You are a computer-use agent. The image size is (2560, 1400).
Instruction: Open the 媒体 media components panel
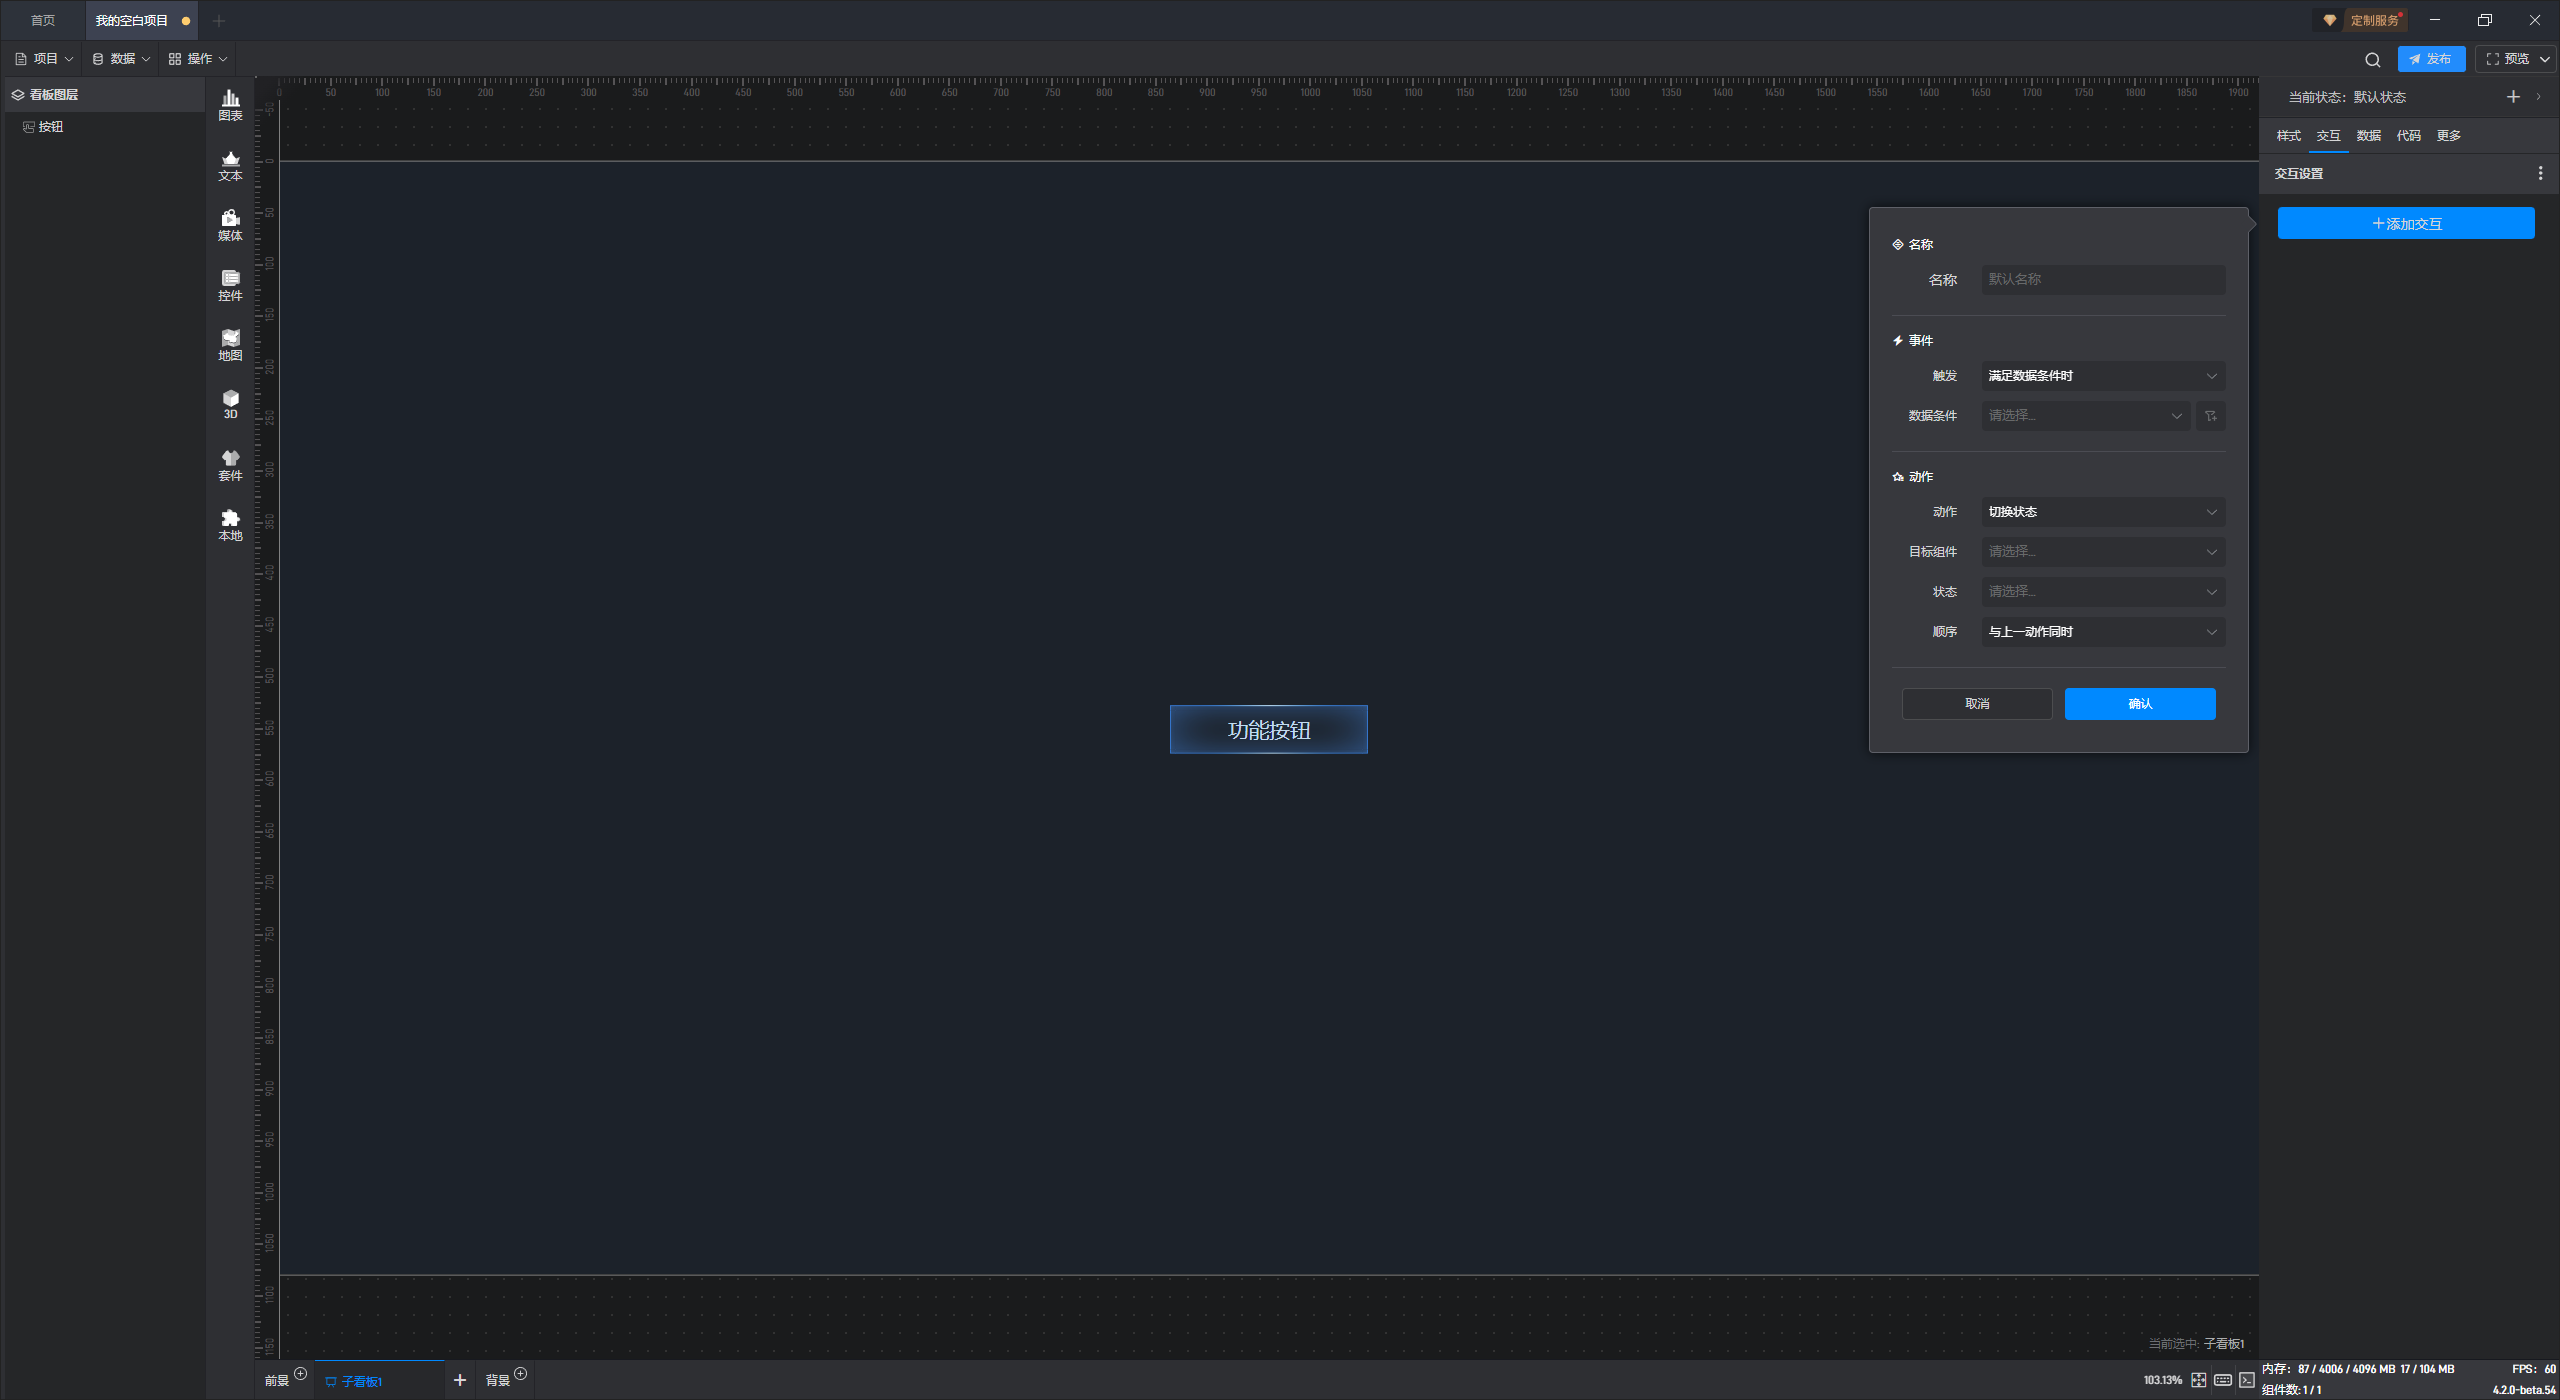230,224
